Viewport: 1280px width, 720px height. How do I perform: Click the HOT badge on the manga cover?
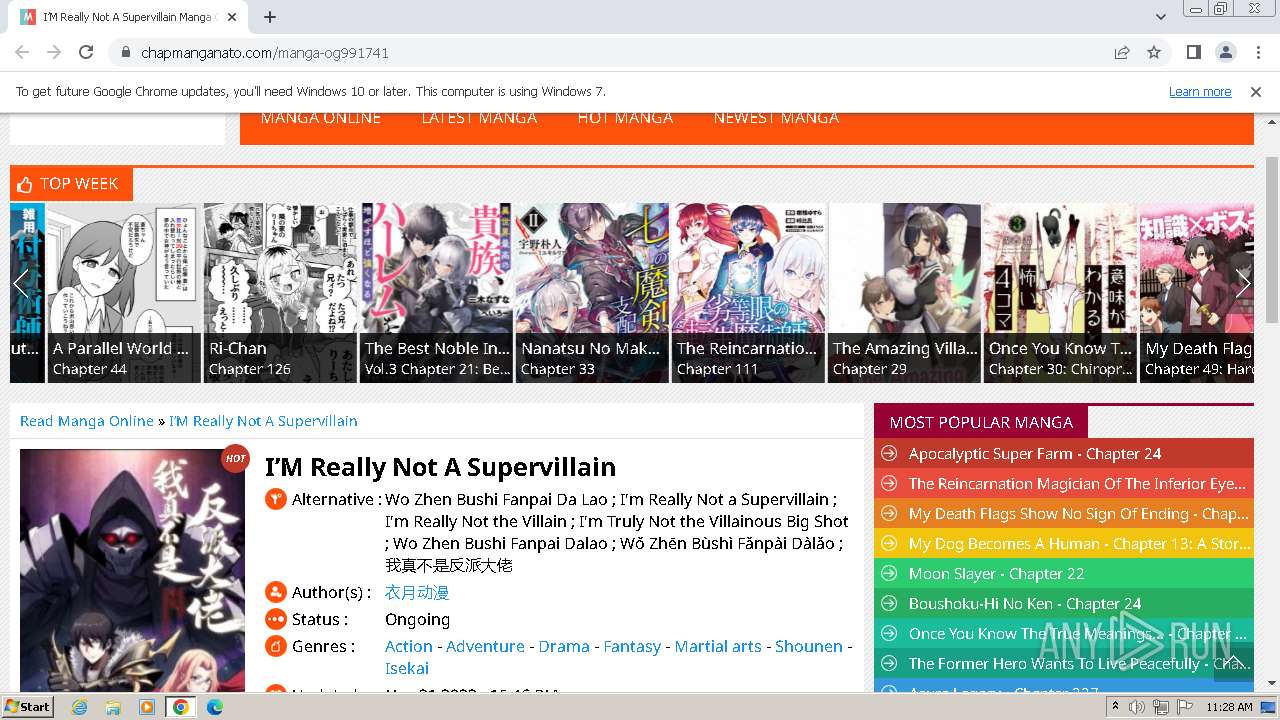(x=235, y=458)
